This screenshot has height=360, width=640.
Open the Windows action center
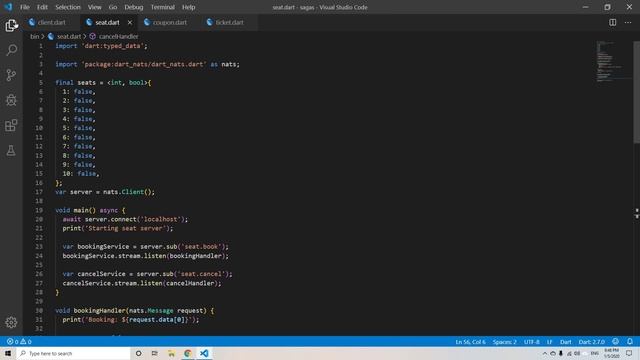pos(629,353)
